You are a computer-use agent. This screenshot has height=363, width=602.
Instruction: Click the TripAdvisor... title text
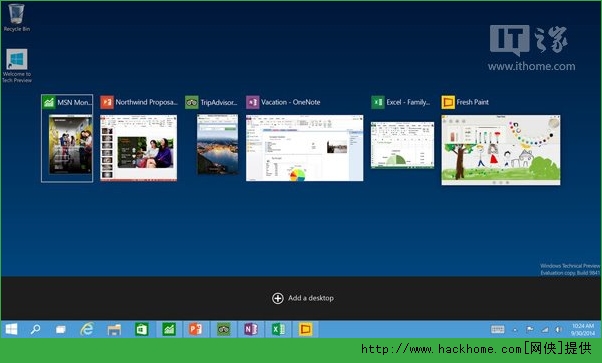[219, 103]
